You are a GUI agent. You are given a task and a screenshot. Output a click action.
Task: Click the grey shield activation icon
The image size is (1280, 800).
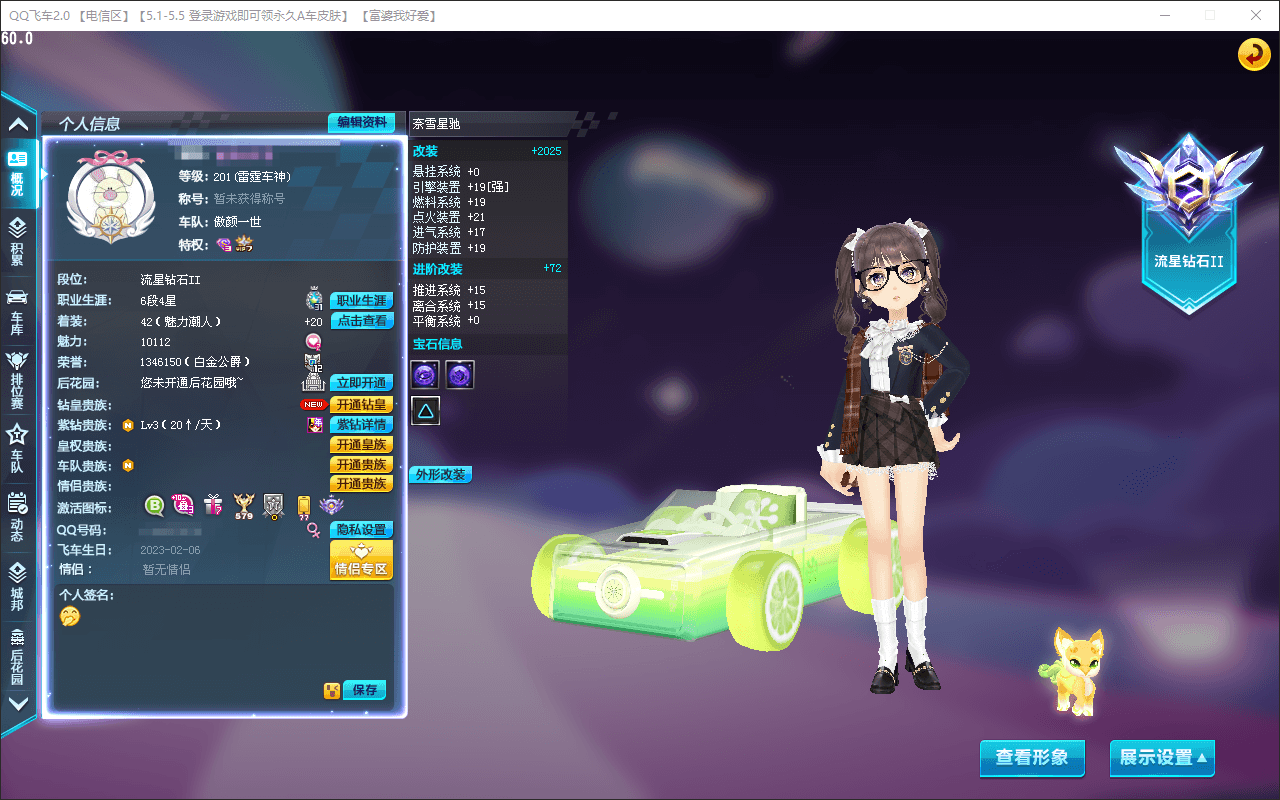[273, 506]
